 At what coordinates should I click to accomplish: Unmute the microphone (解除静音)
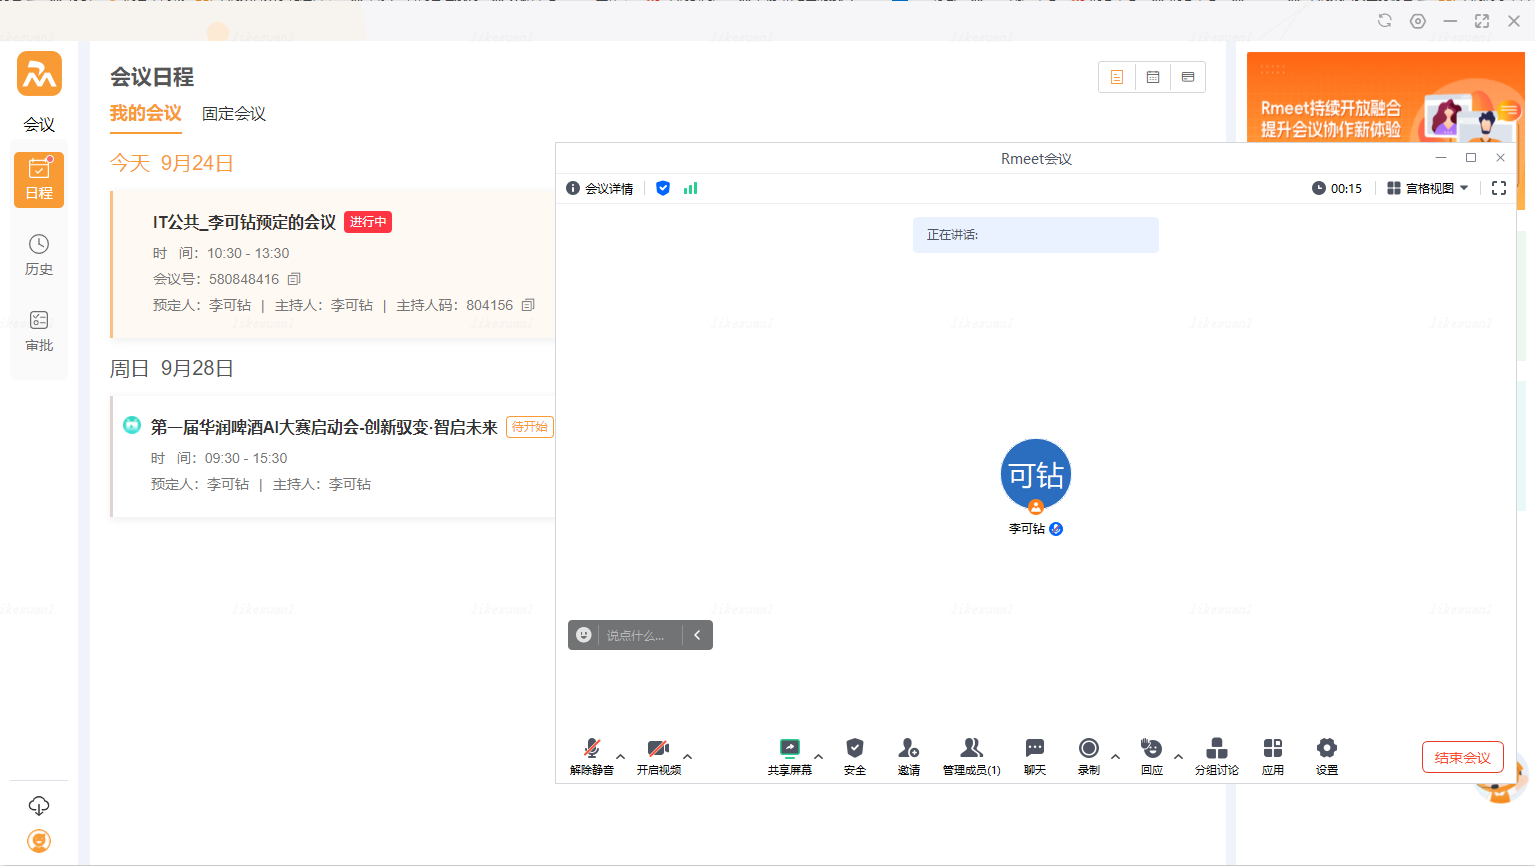pyautogui.click(x=591, y=755)
